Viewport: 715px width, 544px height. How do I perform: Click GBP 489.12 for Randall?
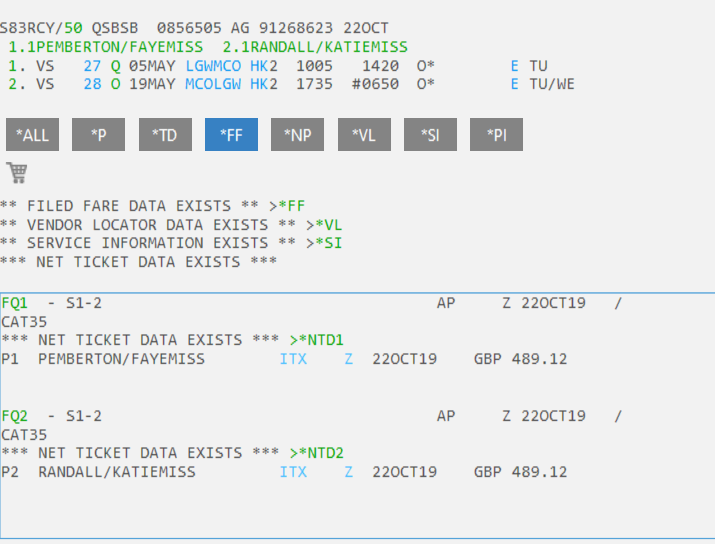pyautogui.click(x=521, y=472)
